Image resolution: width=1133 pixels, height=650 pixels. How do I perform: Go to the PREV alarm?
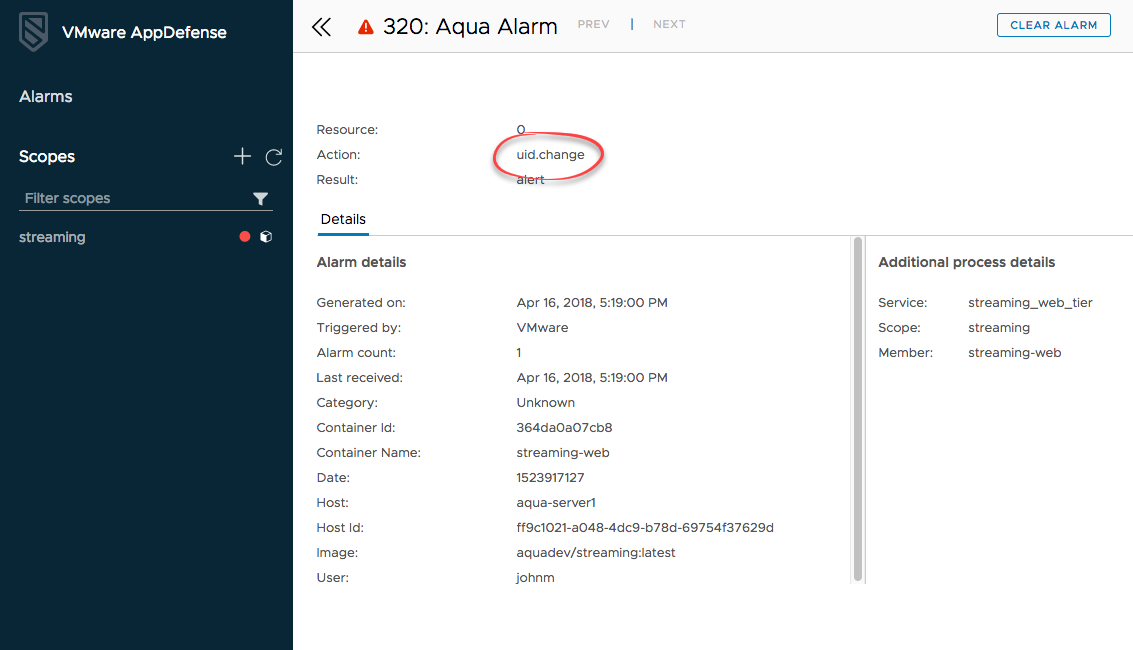tap(593, 24)
